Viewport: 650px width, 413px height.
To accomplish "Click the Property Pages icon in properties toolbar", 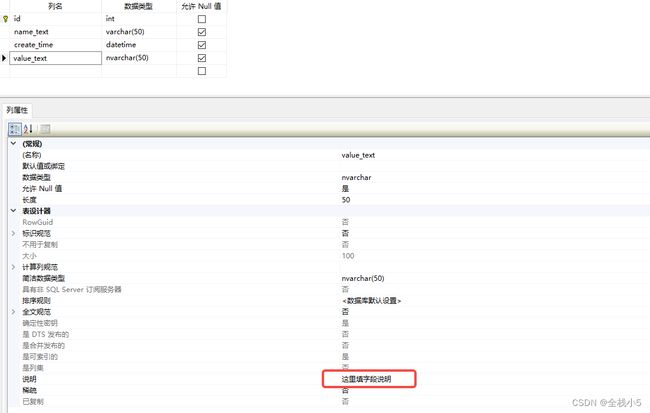I will (45, 129).
